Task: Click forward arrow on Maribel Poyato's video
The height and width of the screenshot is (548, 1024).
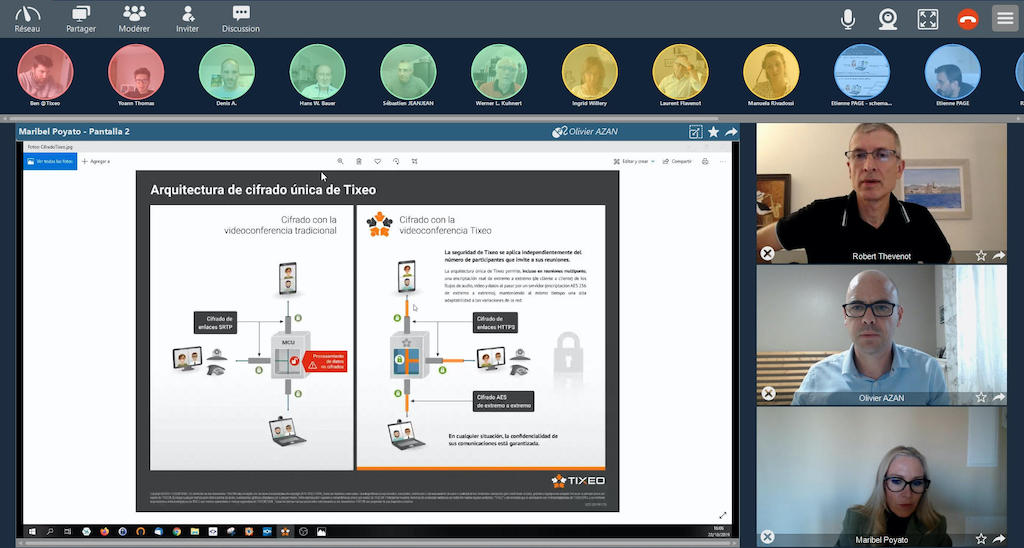Action: 999,539
